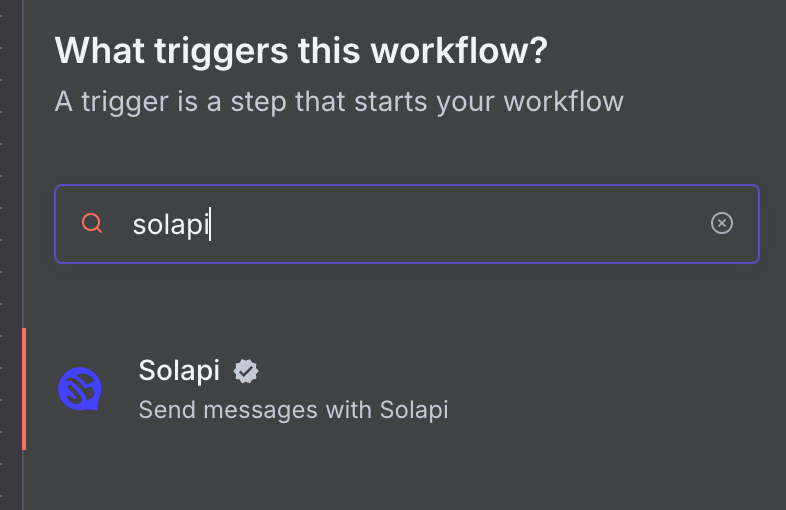The width and height of the screenshot is (786, 510).
Task: Click the 'A trigger is a step' subtitle
Action: (x=339, y=101)
